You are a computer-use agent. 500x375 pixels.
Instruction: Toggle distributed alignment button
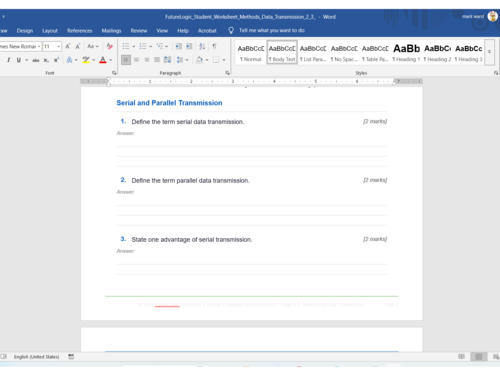click(167, 60)
